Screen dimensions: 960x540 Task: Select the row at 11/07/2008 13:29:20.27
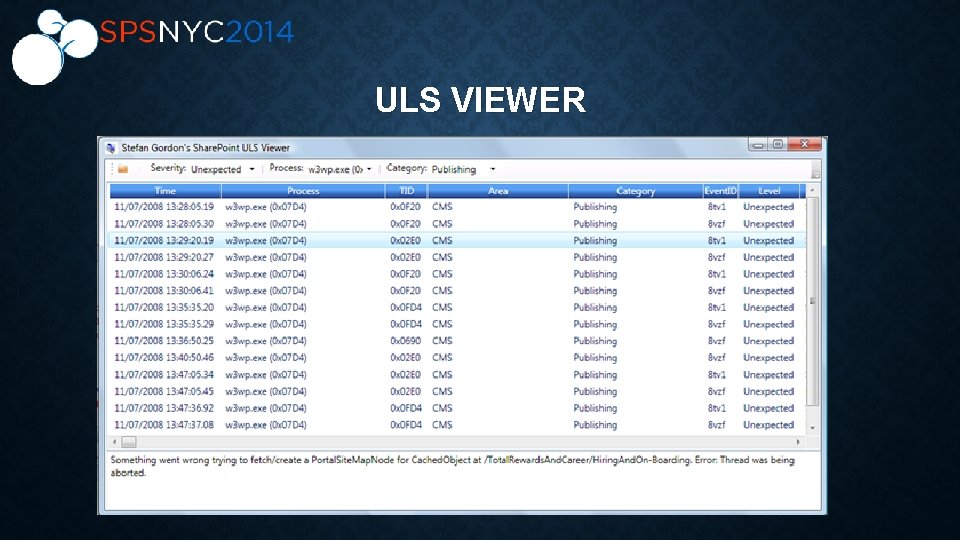457,257
